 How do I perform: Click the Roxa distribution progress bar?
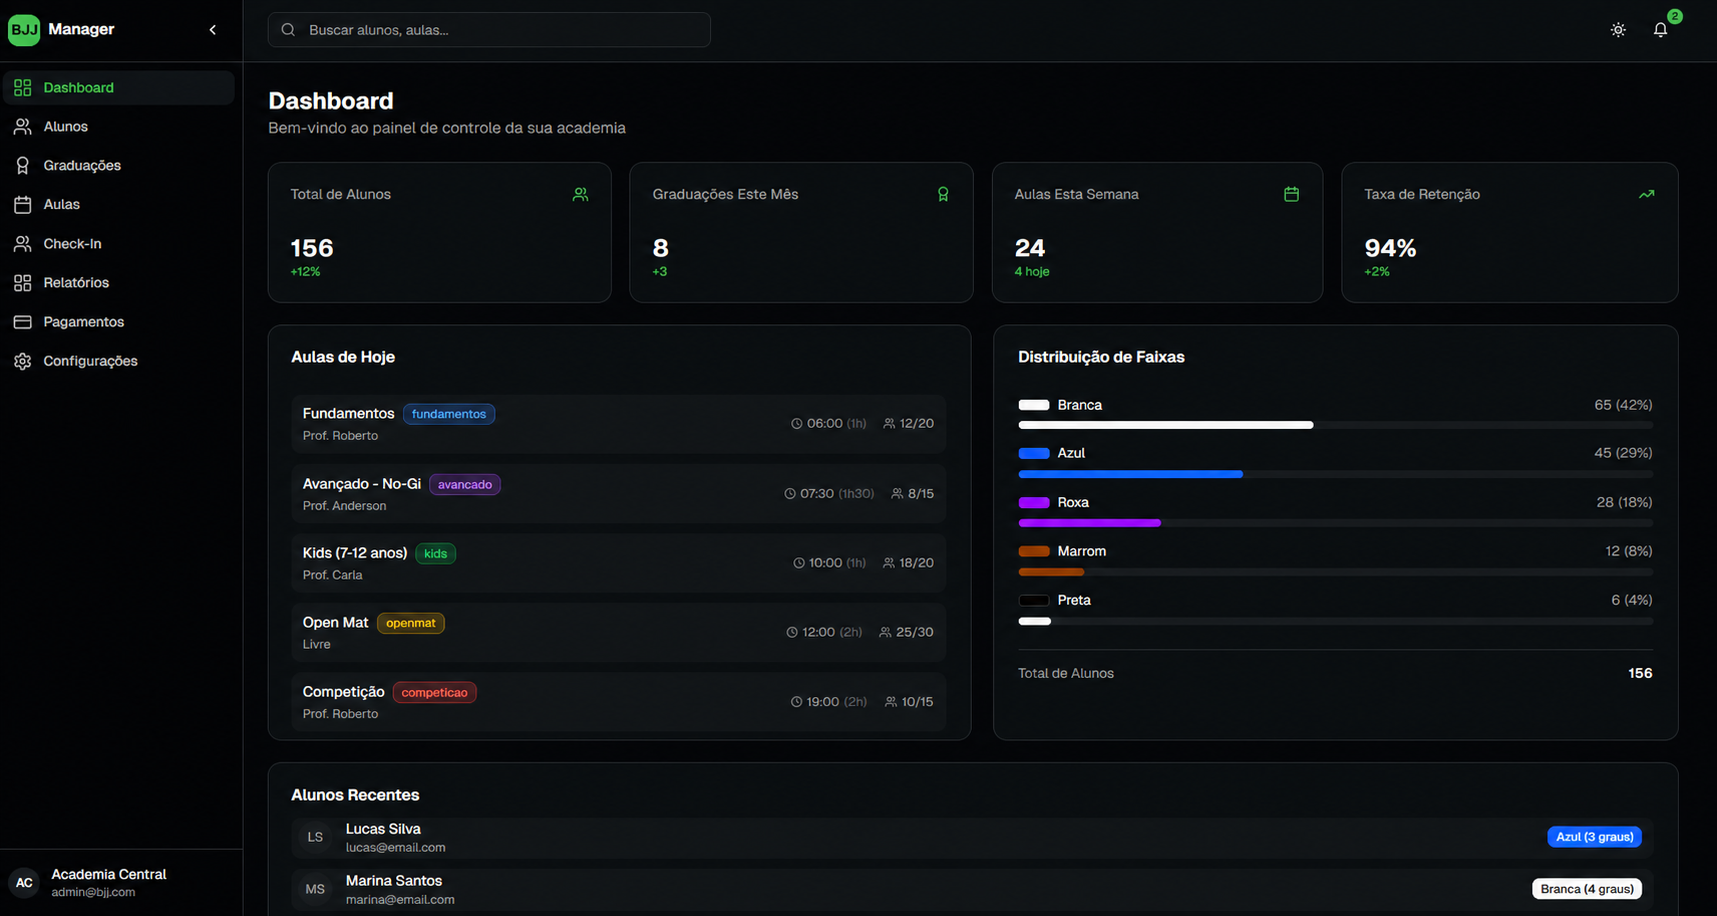pyautogui.click(x=1335, y=523)
